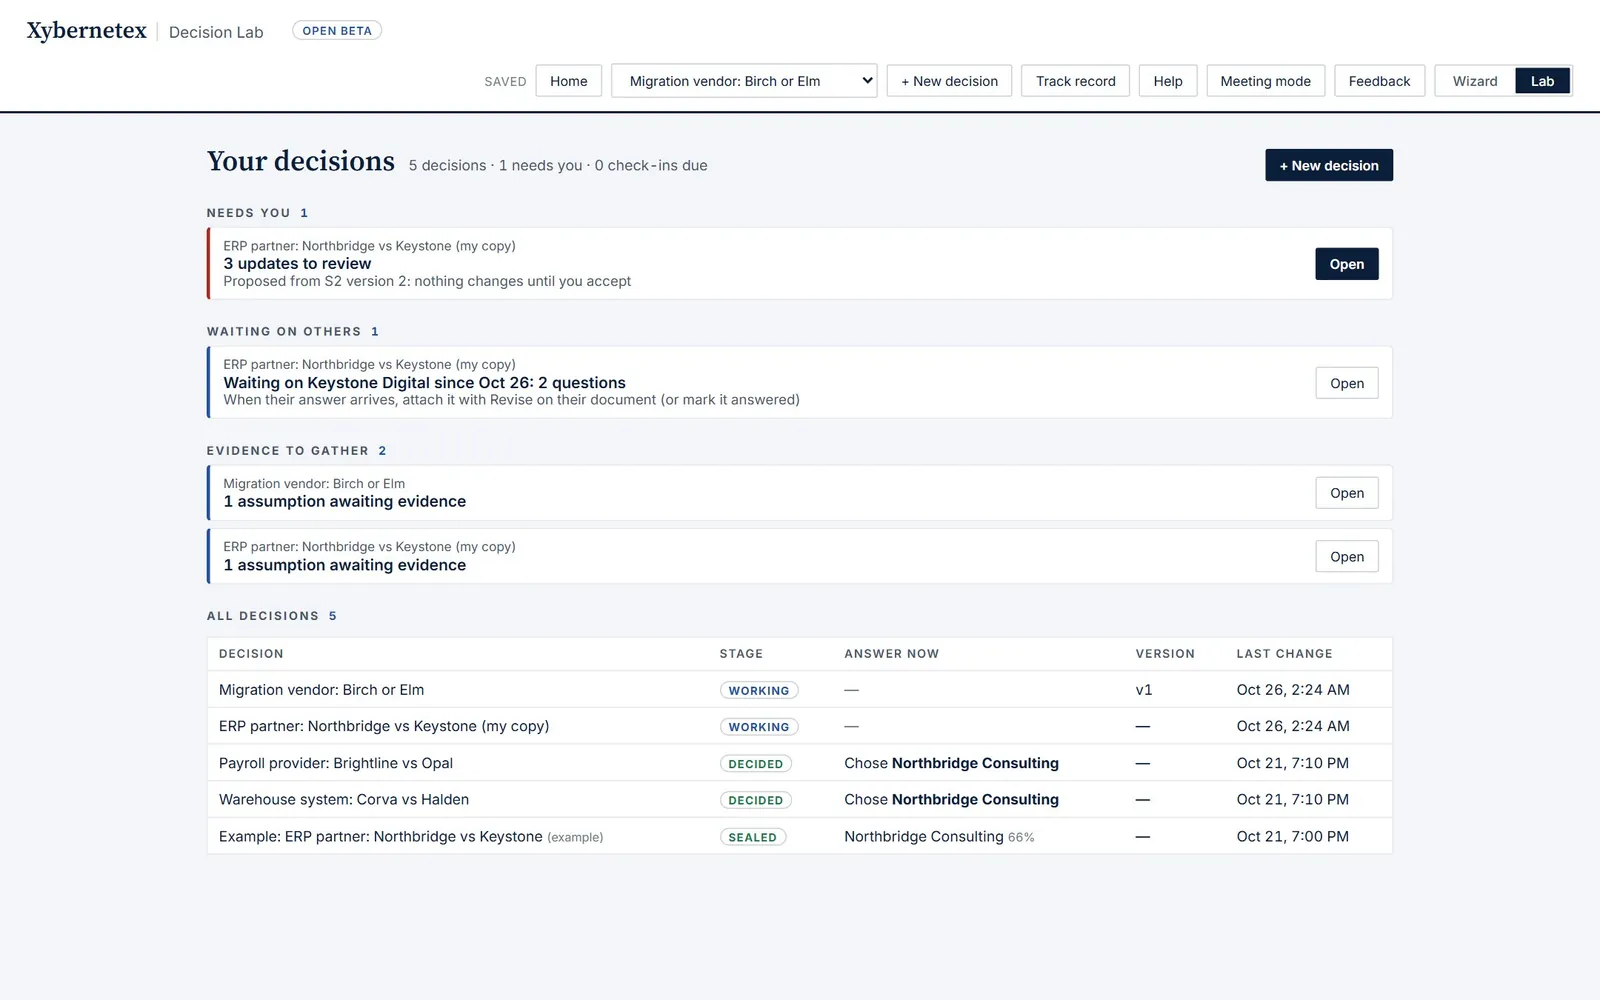1600x1000 pixels.
Task: Open the Waiting on Keystone Digital item
Action: (1346, 383)
